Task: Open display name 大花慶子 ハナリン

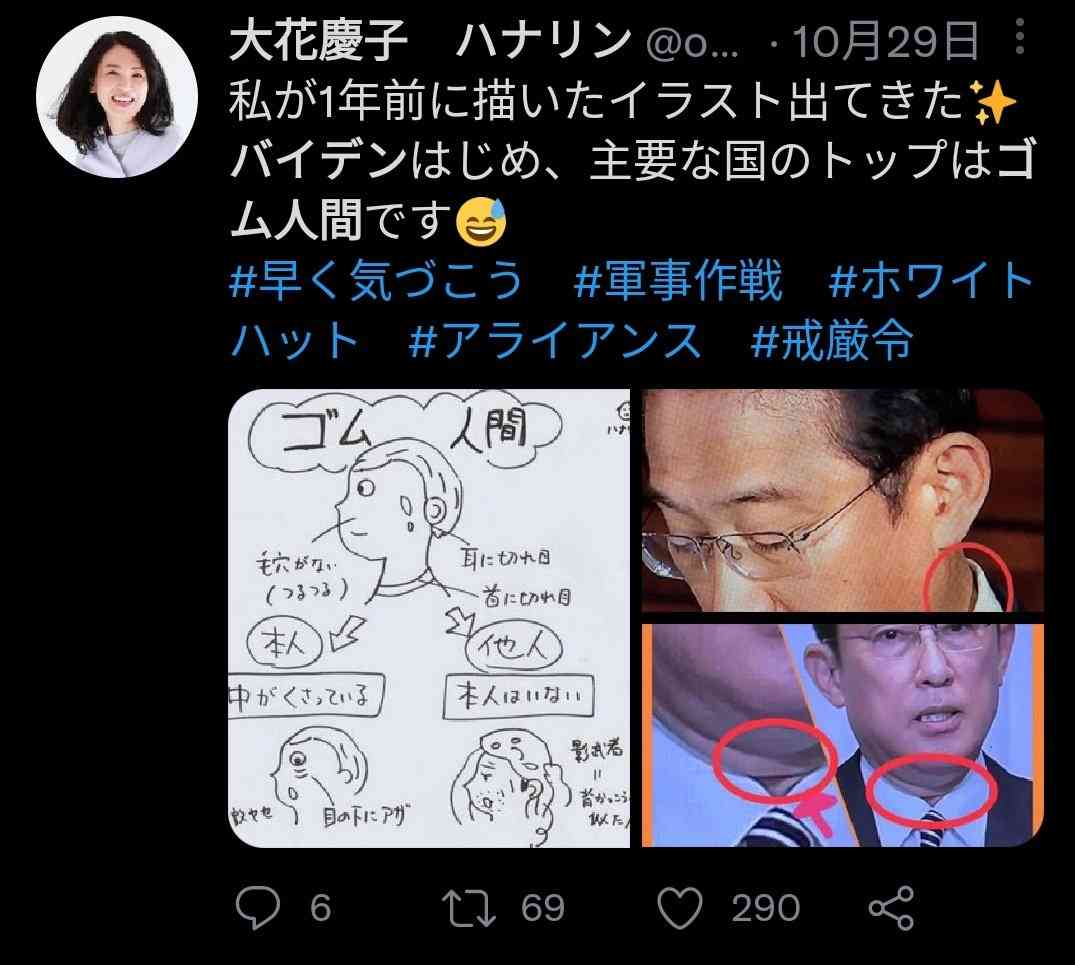Action: point(430,40)
